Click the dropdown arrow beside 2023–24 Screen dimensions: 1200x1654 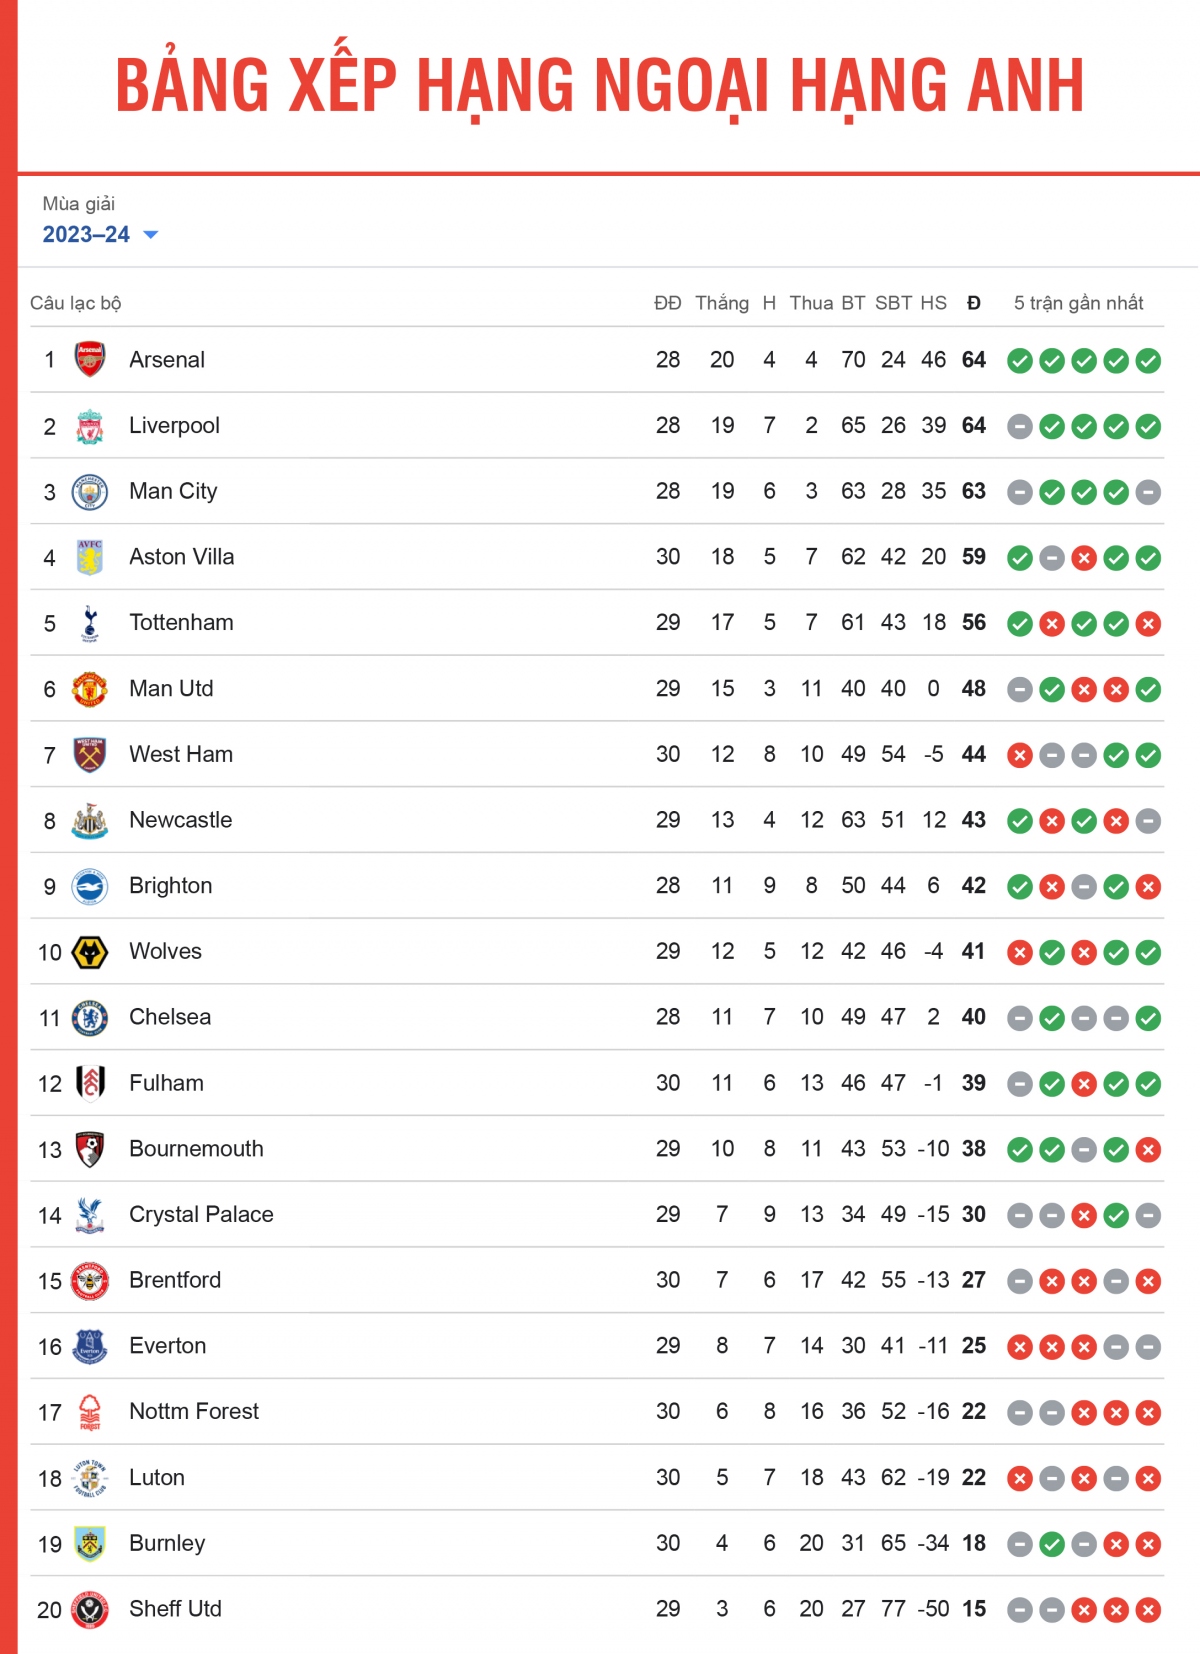click(151, 235)
